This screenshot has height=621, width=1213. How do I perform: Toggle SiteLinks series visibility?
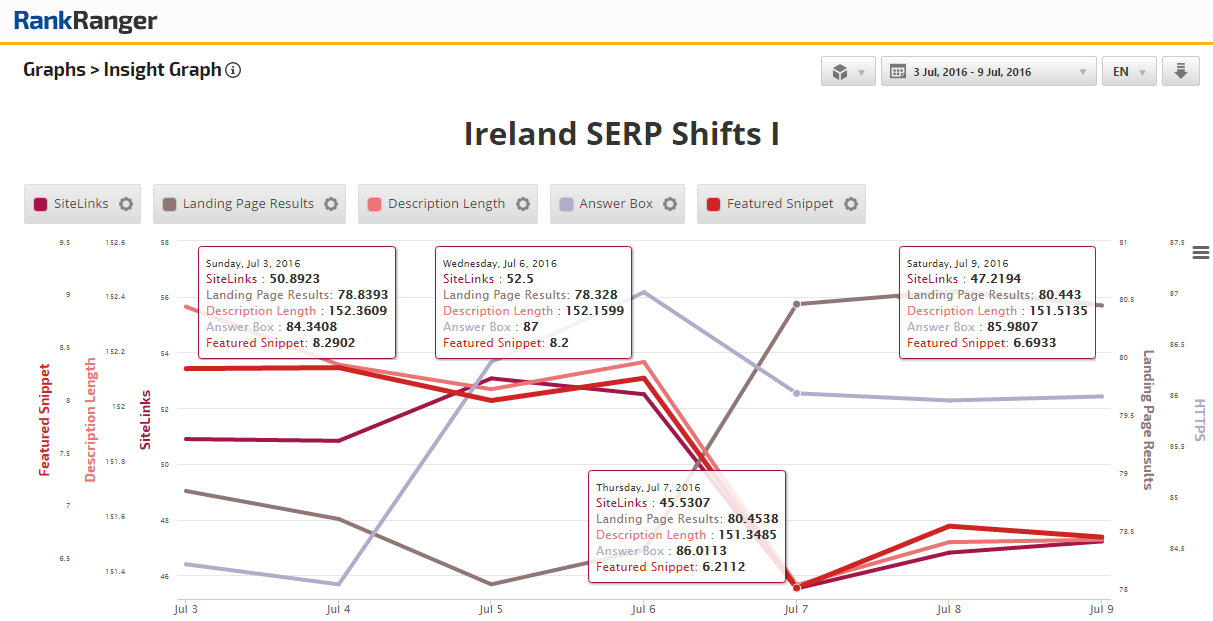pos(80,204)
